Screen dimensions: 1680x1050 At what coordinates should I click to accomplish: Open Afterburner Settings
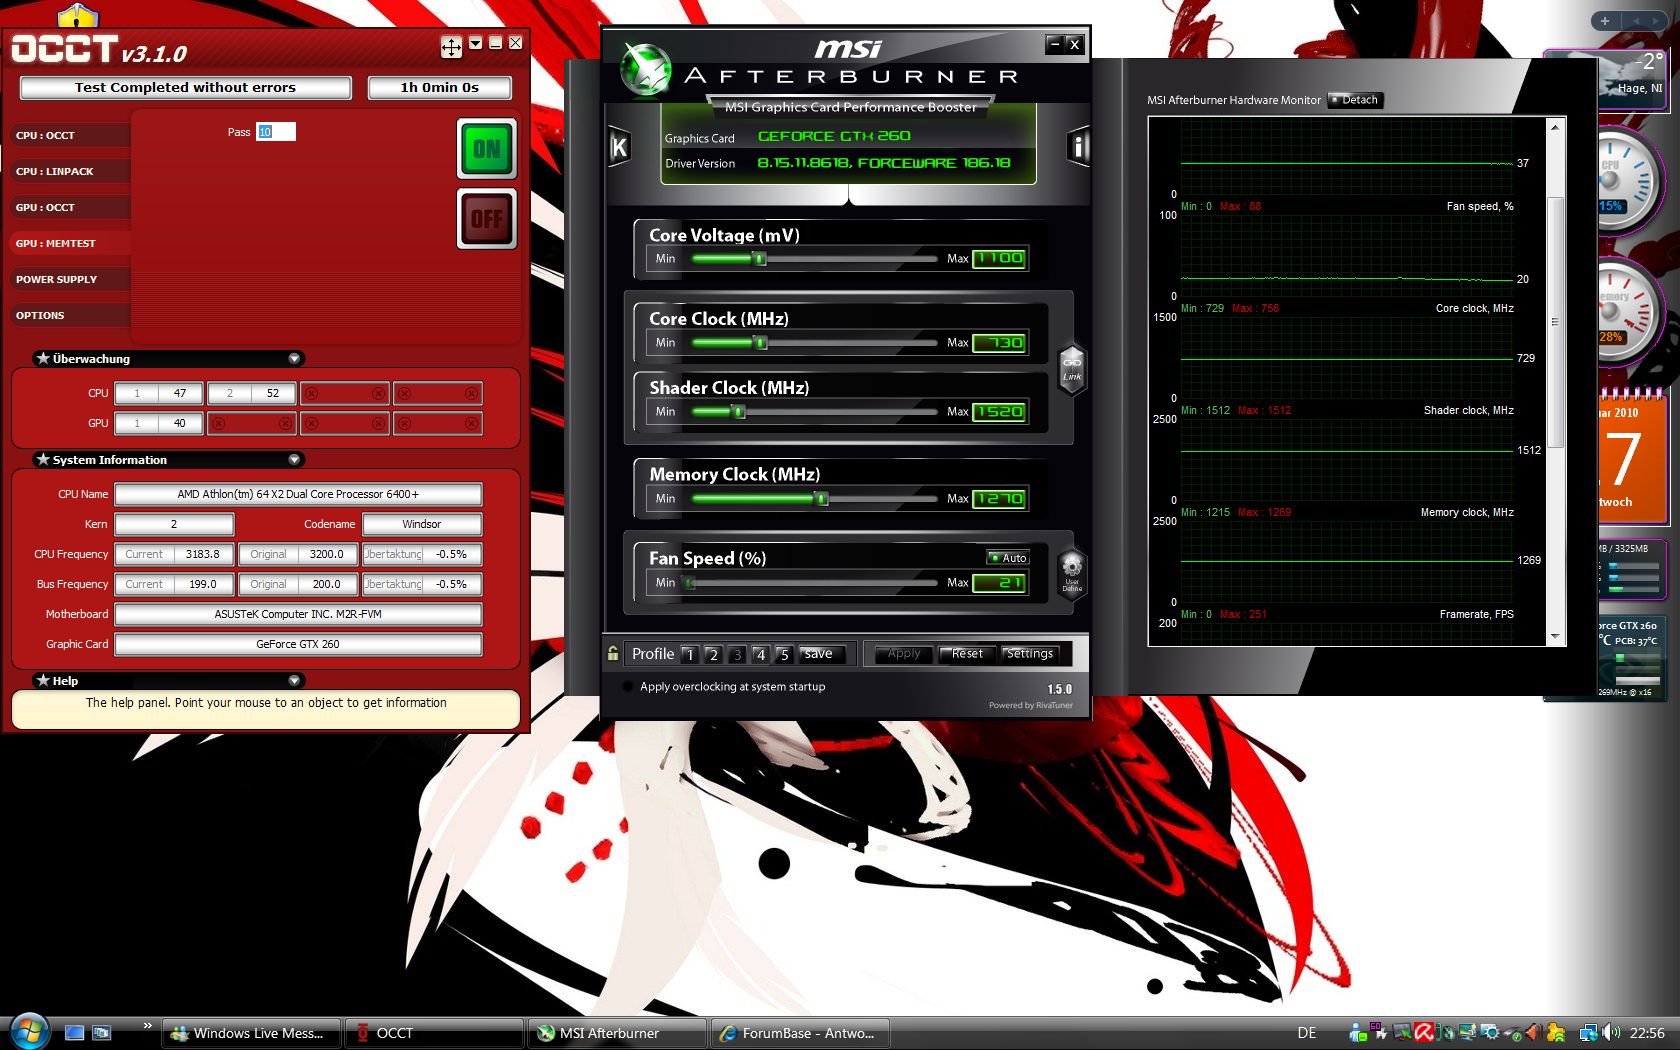1030,654
